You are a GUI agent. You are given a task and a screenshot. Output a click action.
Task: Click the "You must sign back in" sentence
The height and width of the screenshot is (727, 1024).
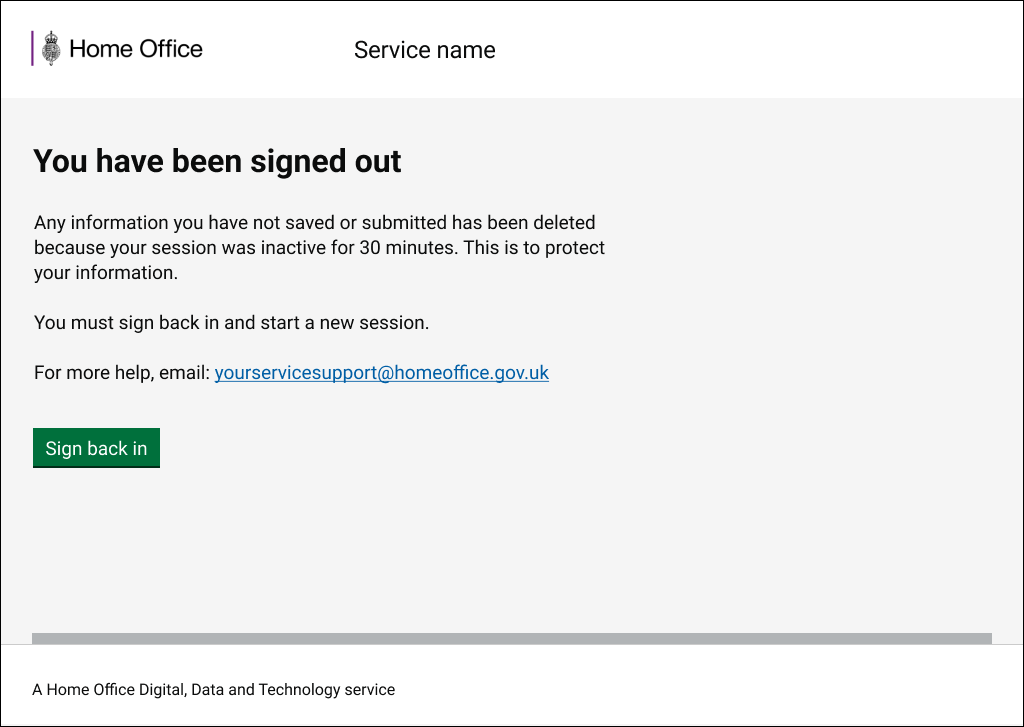230,323
